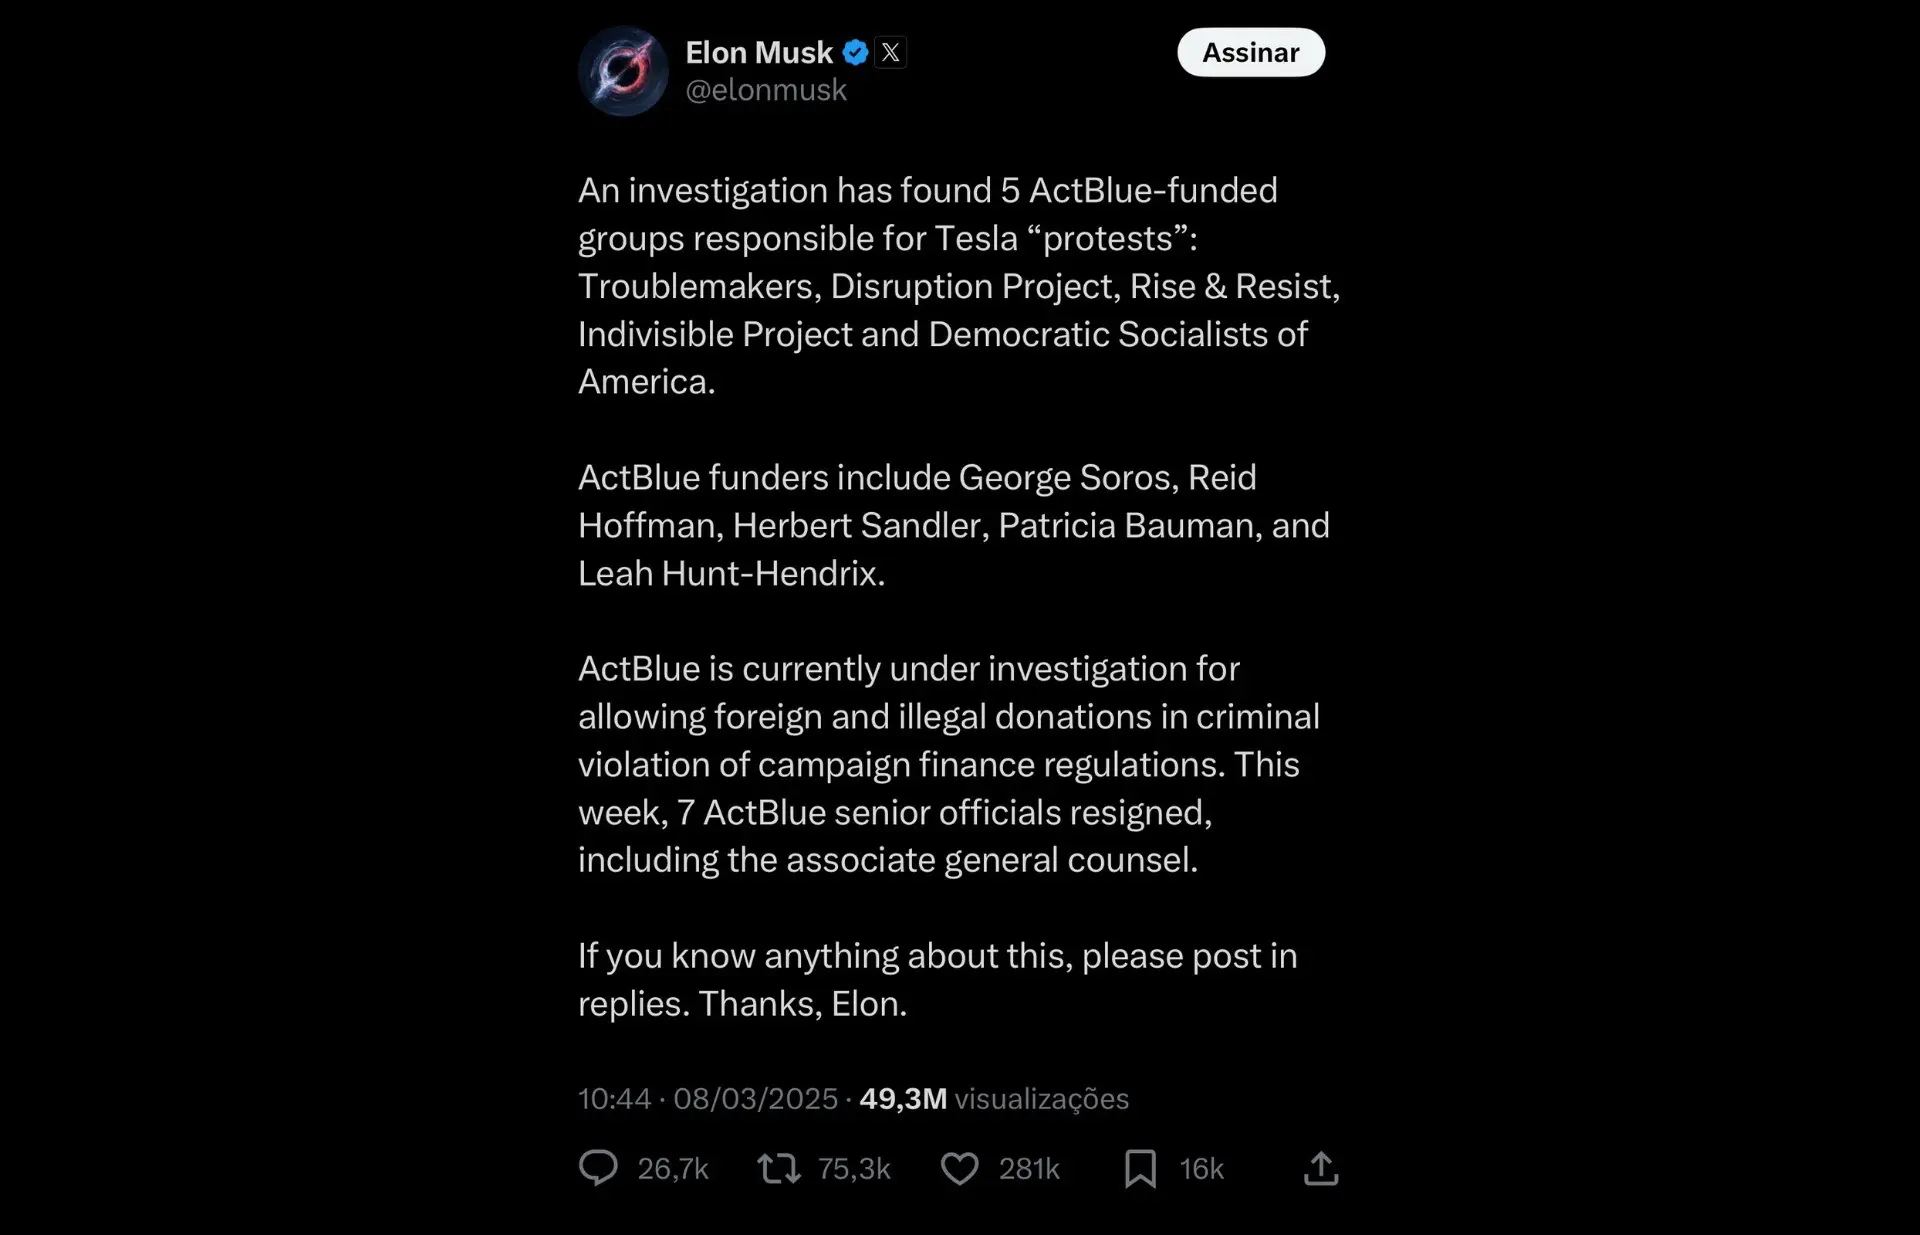This screenshot has height=1235, width=1920.
Task: Open the @elonmusk handle link
Action: click(x=766, y=90)
